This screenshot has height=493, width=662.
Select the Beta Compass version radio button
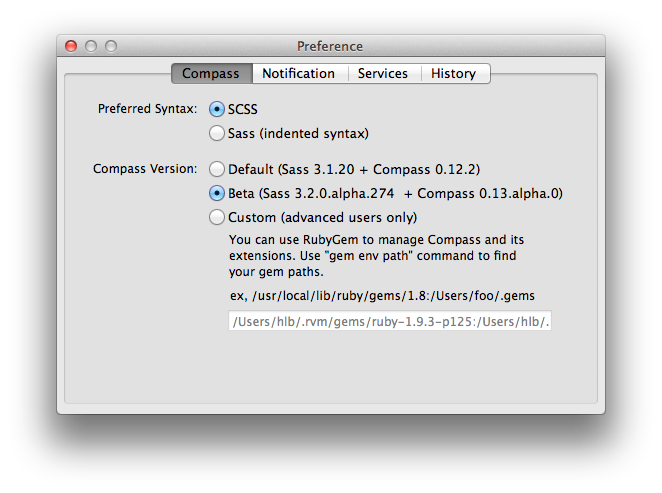pyautogui.click(x=217, y=193)
